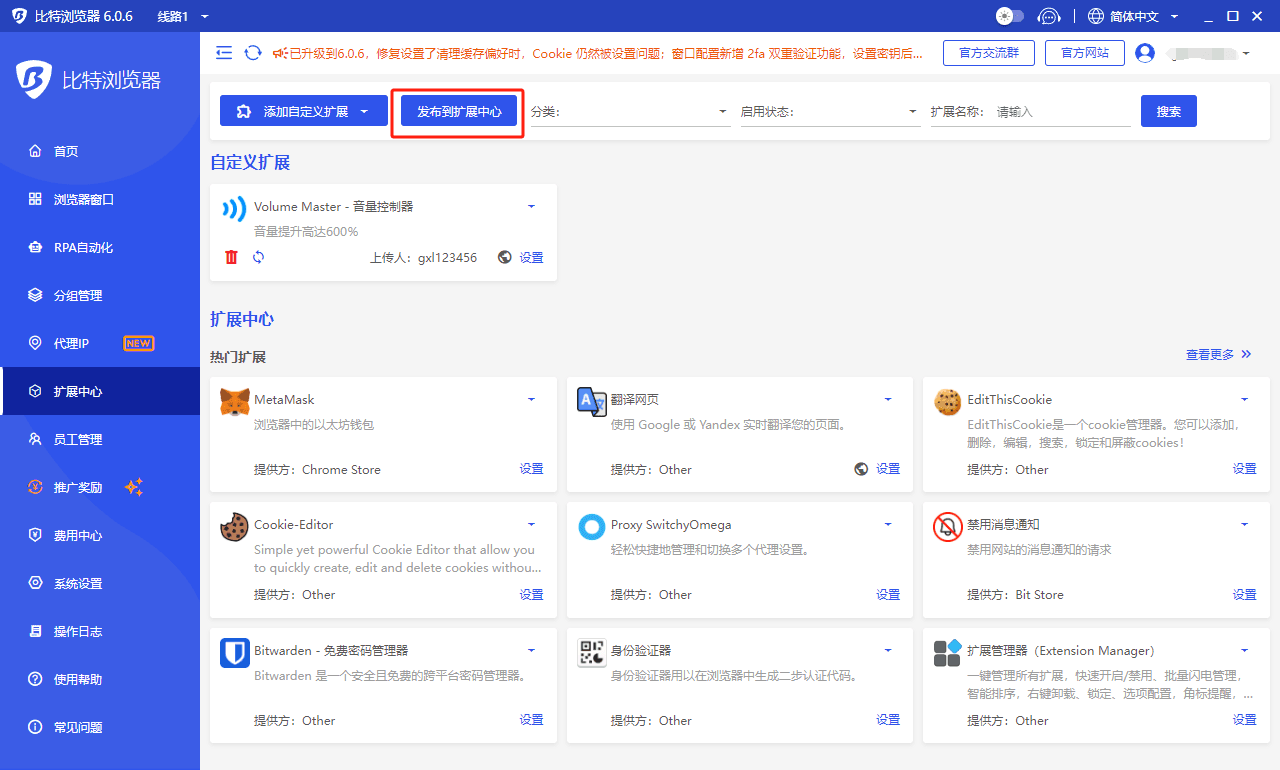This screenshot has width=1280, height=770.
Task: Click the Bitwarden shield icon
Action: pos(235,653)
